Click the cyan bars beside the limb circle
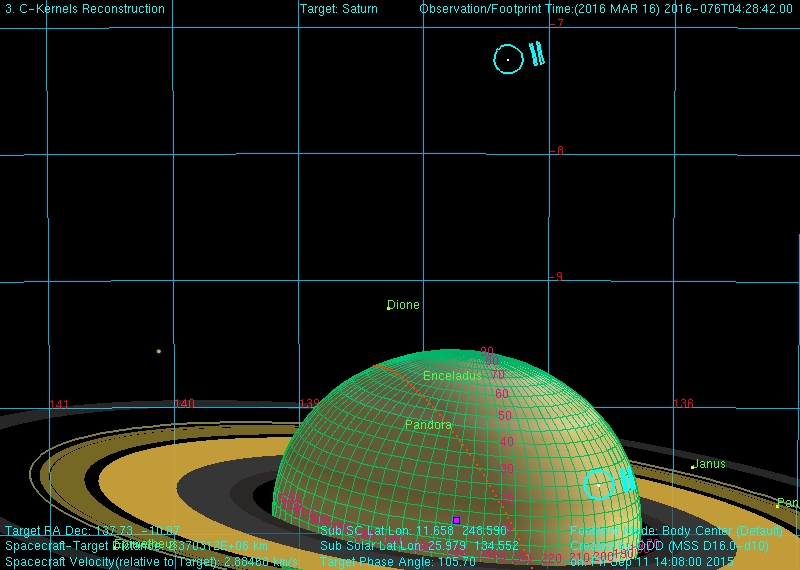800x570 pixels. (628, 480)
